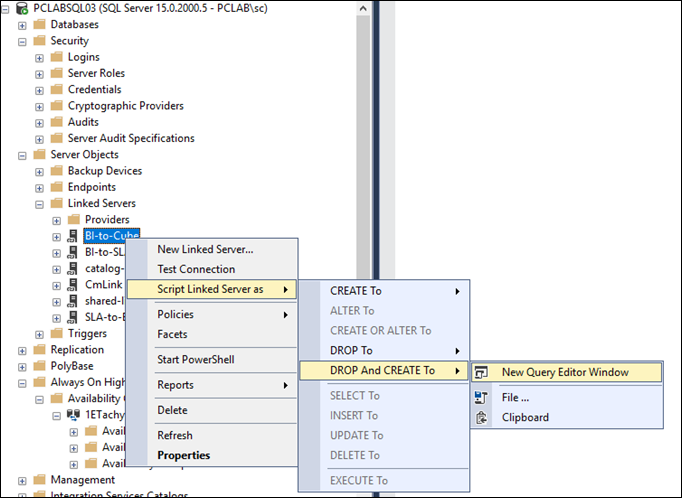Collapse the Security tree node

[23, 41]
